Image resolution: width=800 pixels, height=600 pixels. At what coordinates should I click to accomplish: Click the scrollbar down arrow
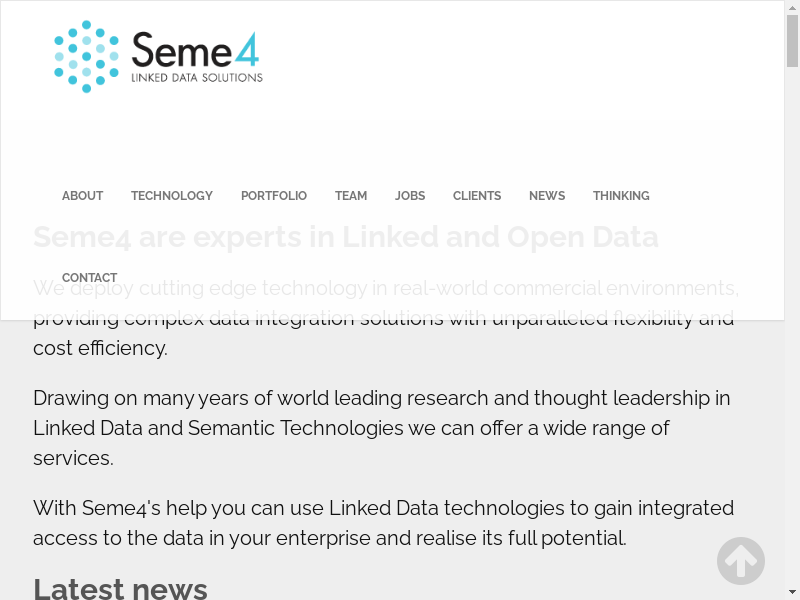click(792, 592)
